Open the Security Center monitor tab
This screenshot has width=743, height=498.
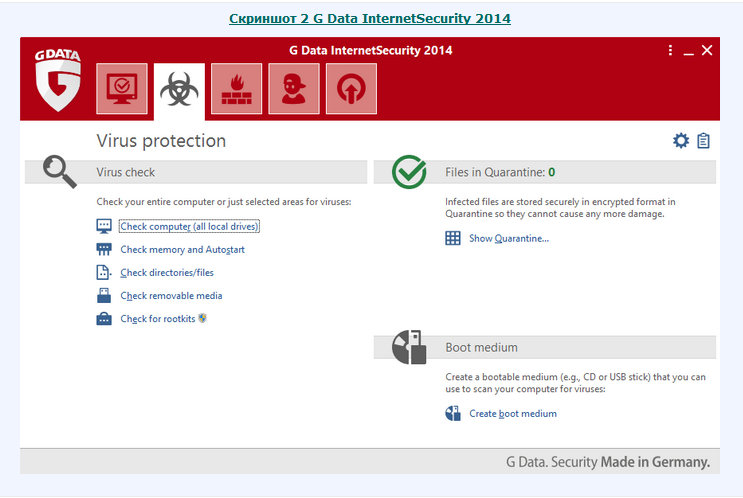pos(122,89)
